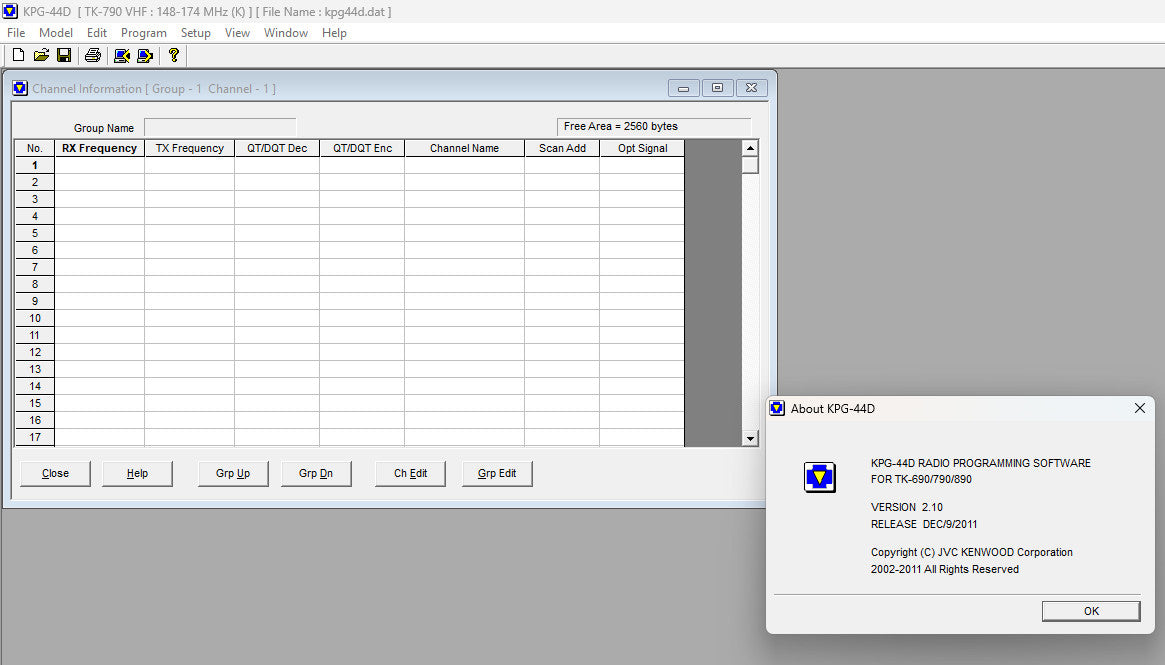Viewport: 1165px width, 665px height.
Task: Open the Model menu
Action: coord(56,33)
